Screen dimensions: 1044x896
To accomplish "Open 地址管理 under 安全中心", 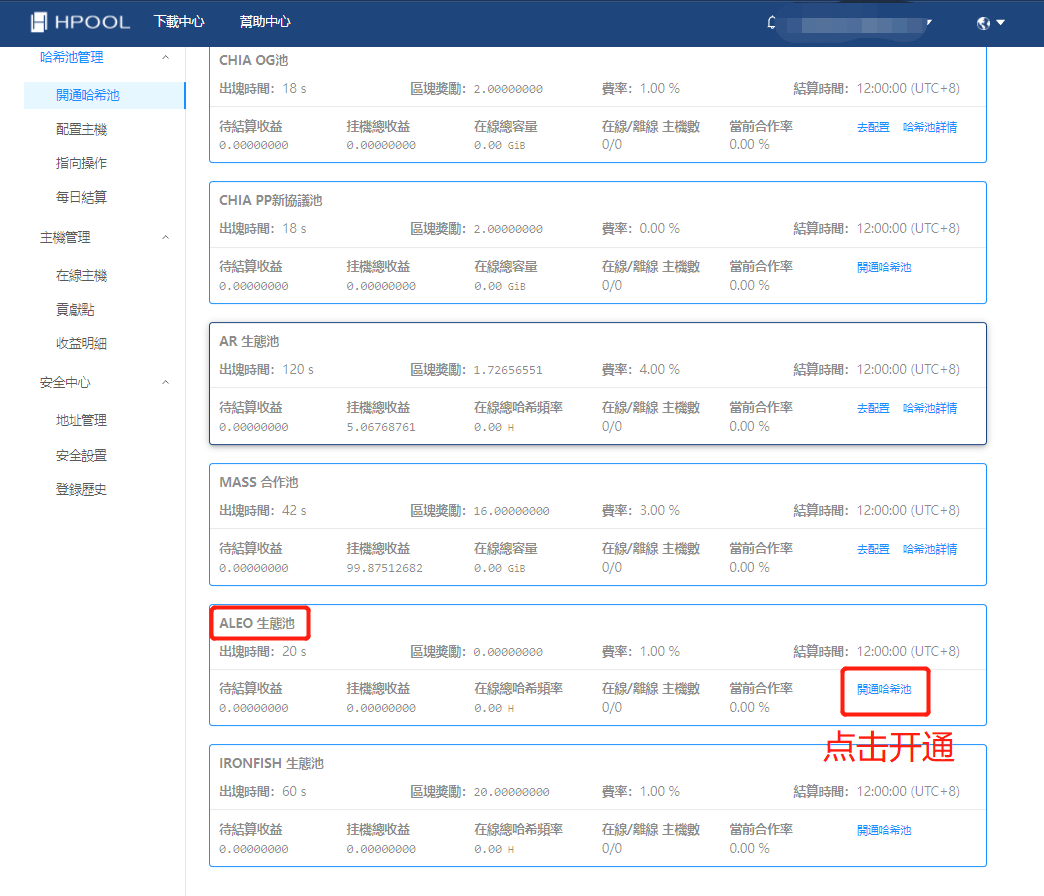I will [x=81, y=421].
